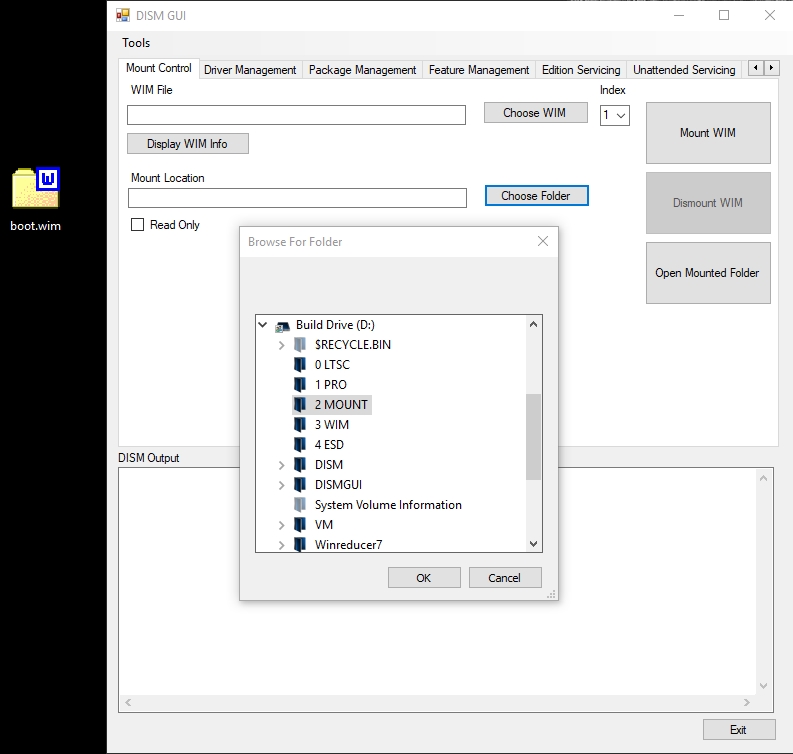This screenshot has height=754, width=793.
Task: Select the 2 MOUNT folder icon
Action: pos(300,405)
